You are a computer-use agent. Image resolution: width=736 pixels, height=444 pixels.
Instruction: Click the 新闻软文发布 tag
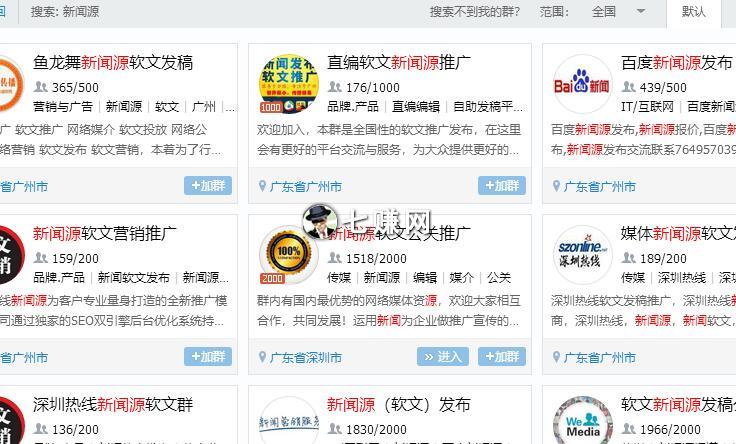134,277
